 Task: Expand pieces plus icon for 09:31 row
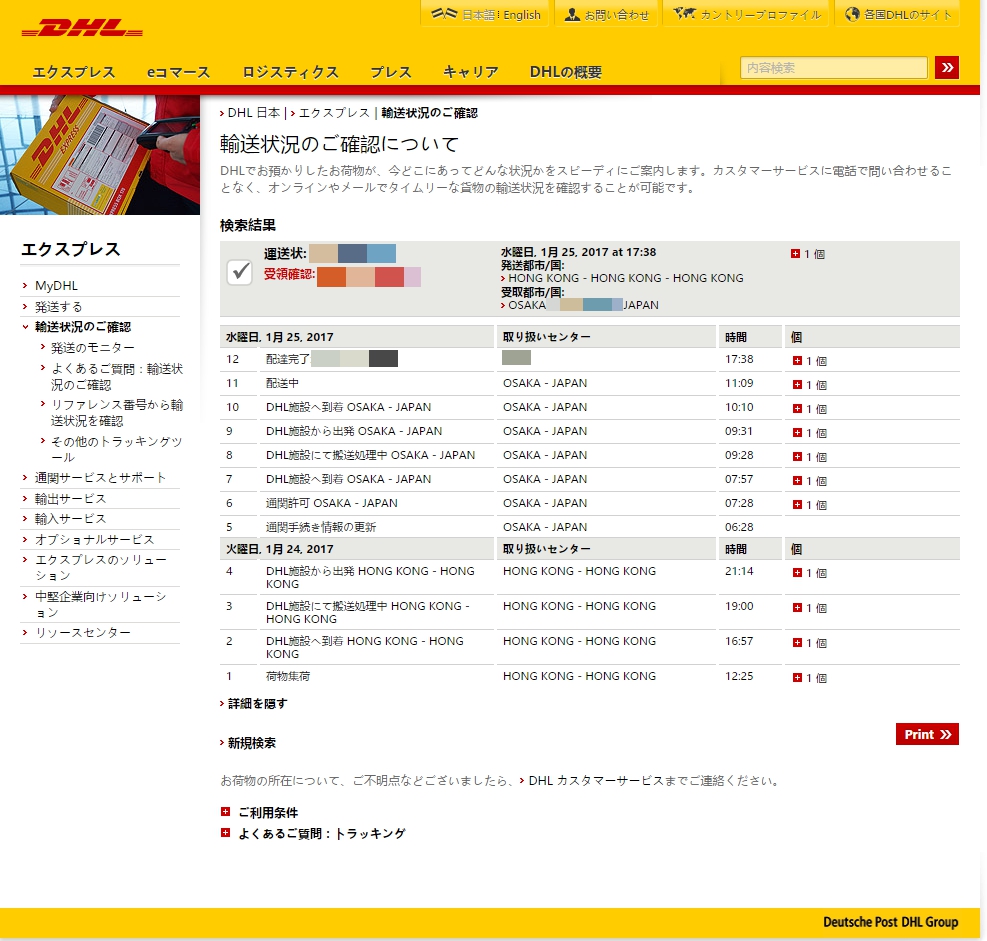[797, 432]
